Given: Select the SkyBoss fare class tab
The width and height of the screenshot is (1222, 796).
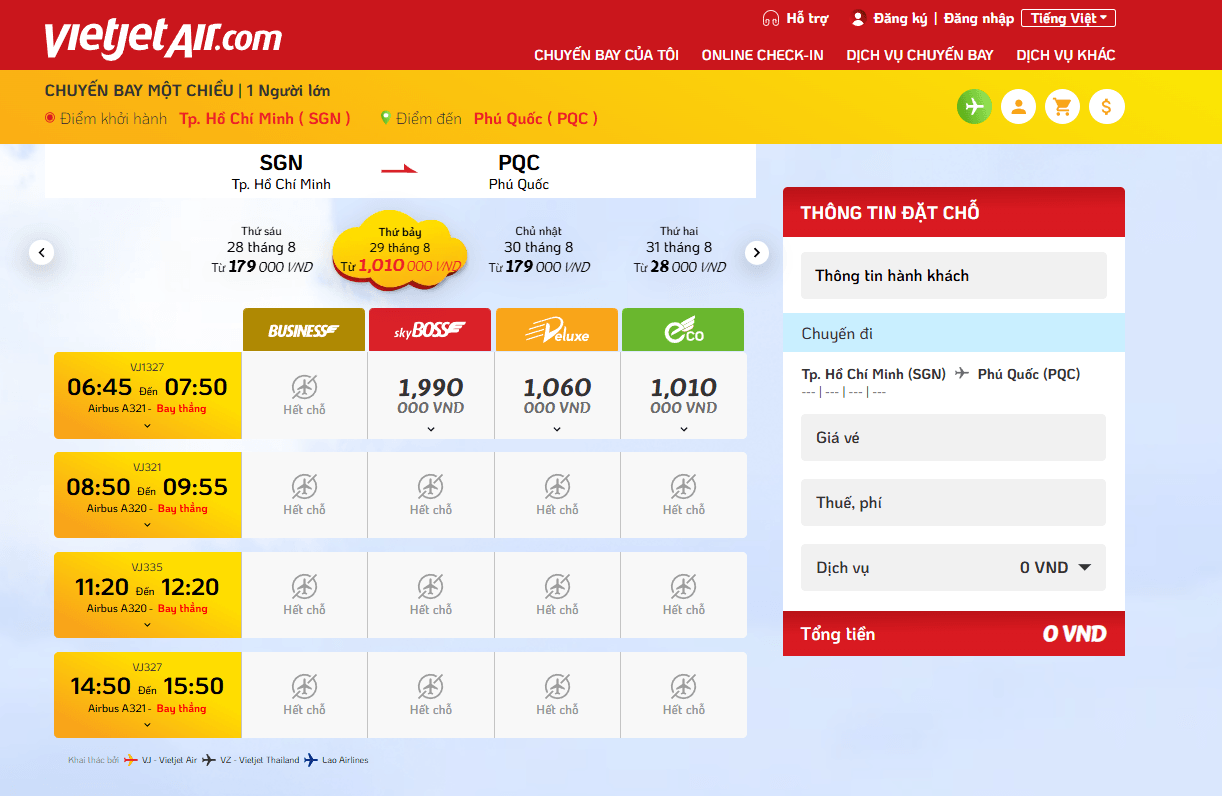Looking at the screenshot, I should coord(430,330).
